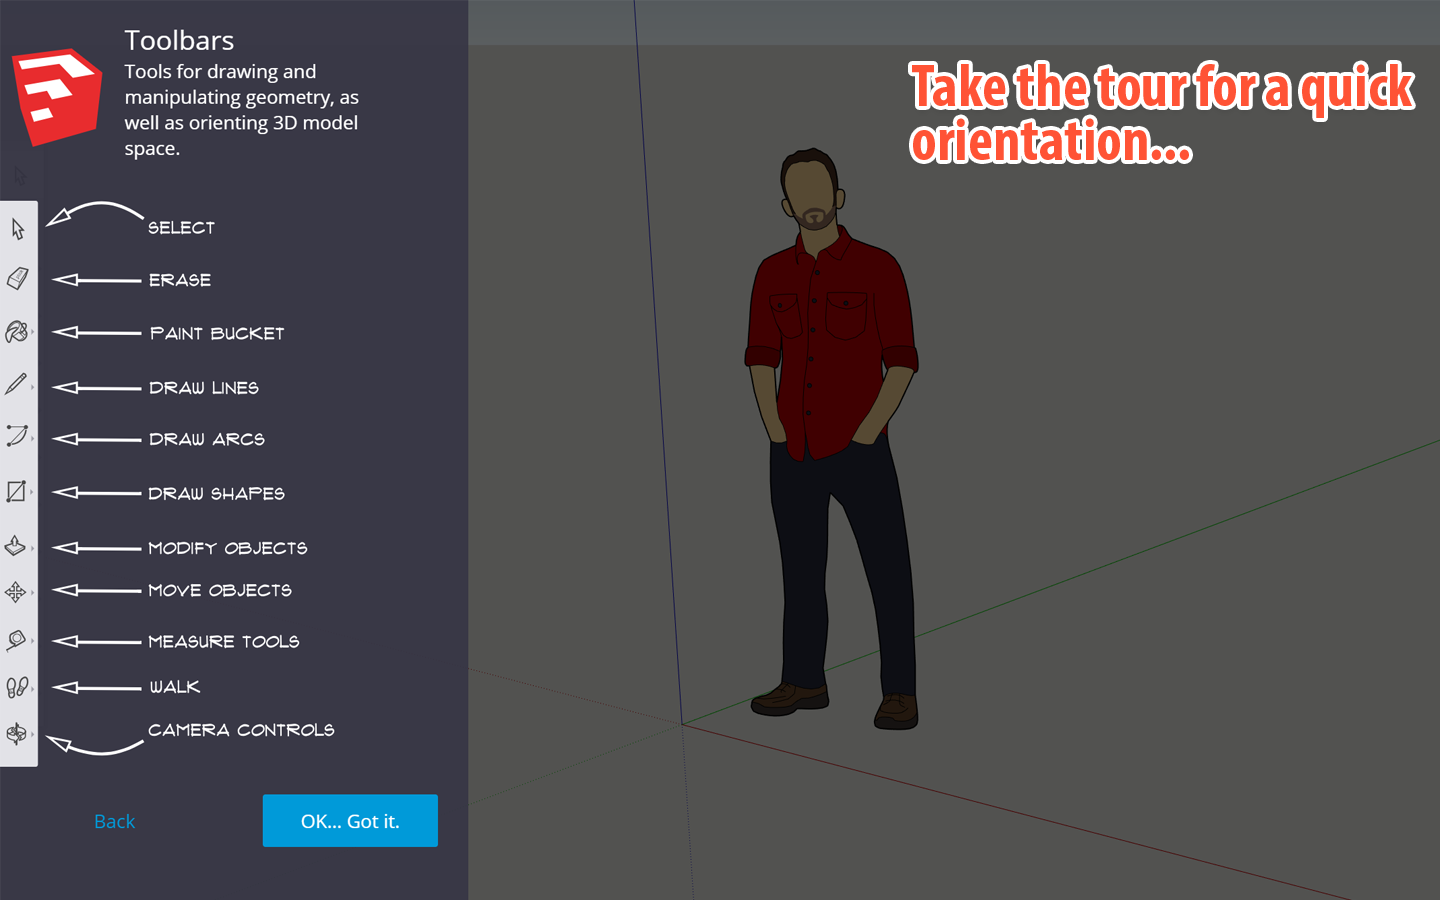Expand the Draw Arcs flyout arrow
Viewport: 1440px width, 900px height.
point(33,438)
